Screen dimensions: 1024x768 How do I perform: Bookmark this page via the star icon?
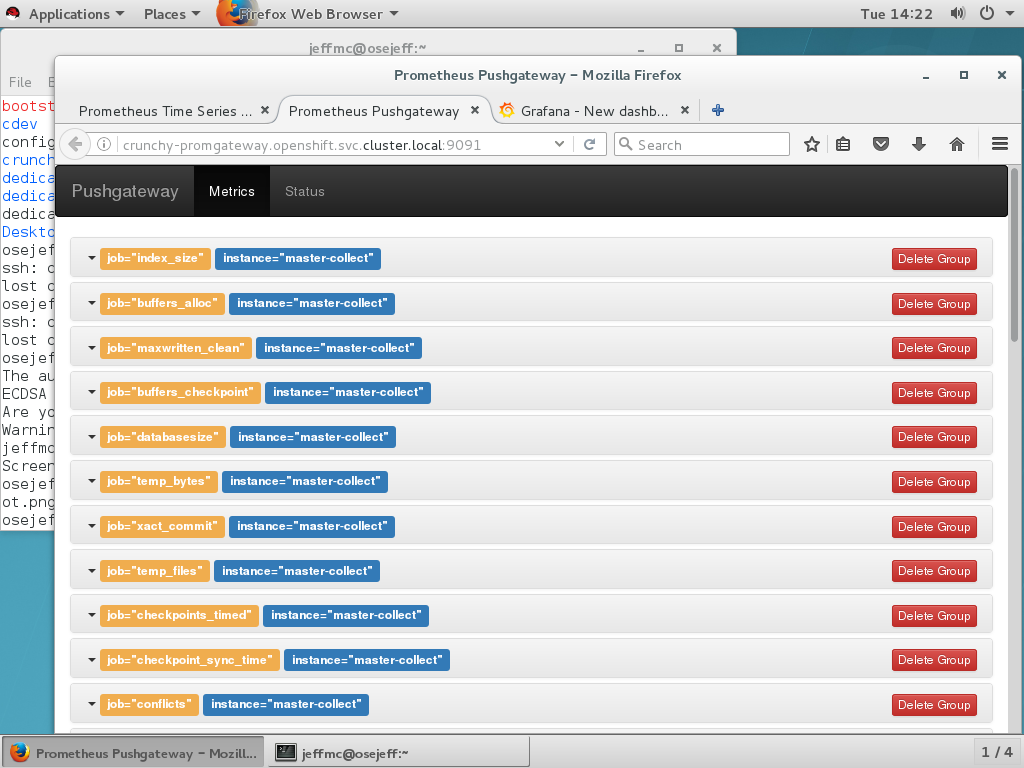pos(812,144)
